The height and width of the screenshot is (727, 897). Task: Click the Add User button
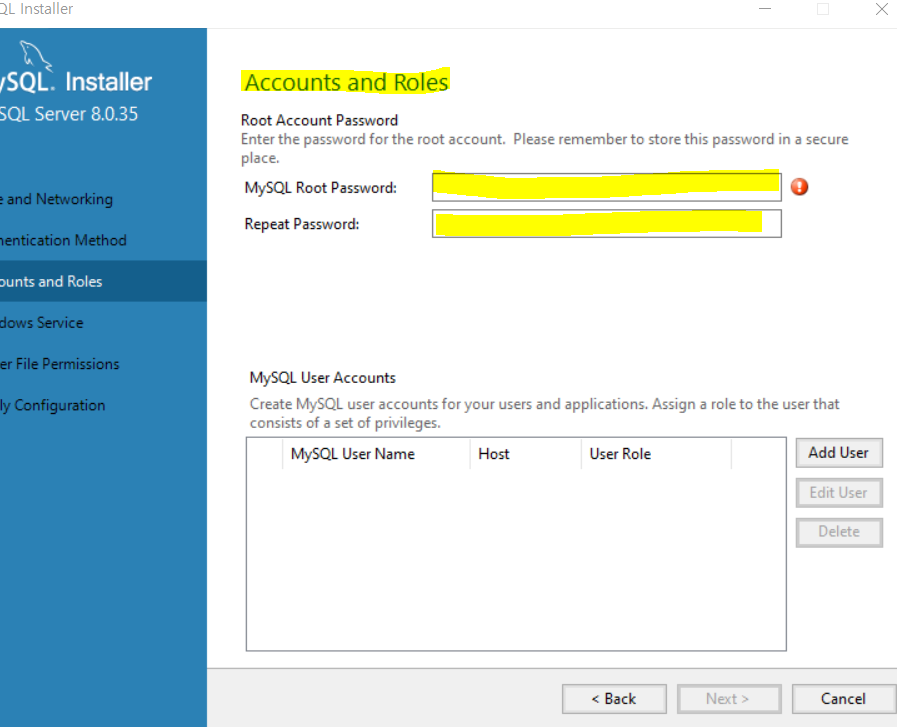point(839,452)
